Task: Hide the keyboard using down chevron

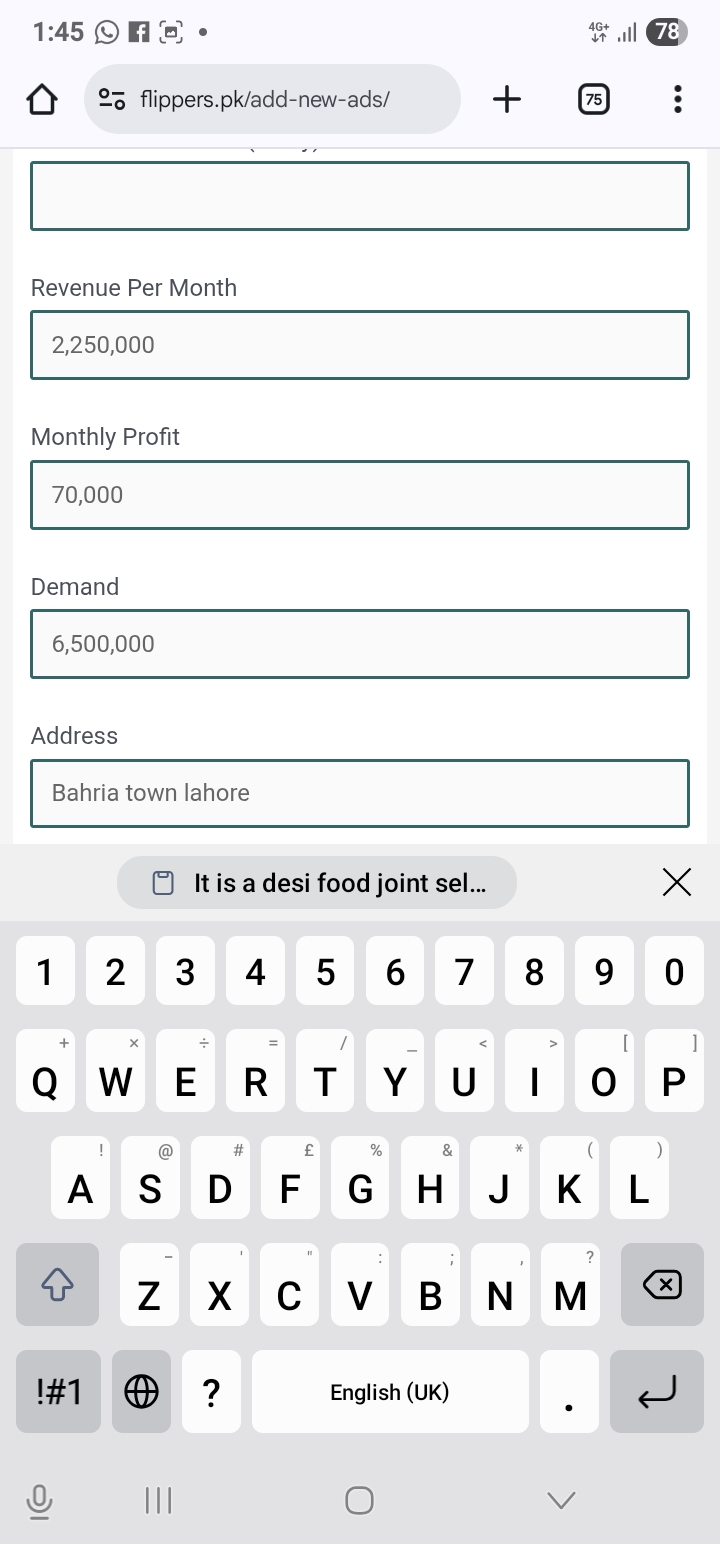Action: (x=562, y=1500)
